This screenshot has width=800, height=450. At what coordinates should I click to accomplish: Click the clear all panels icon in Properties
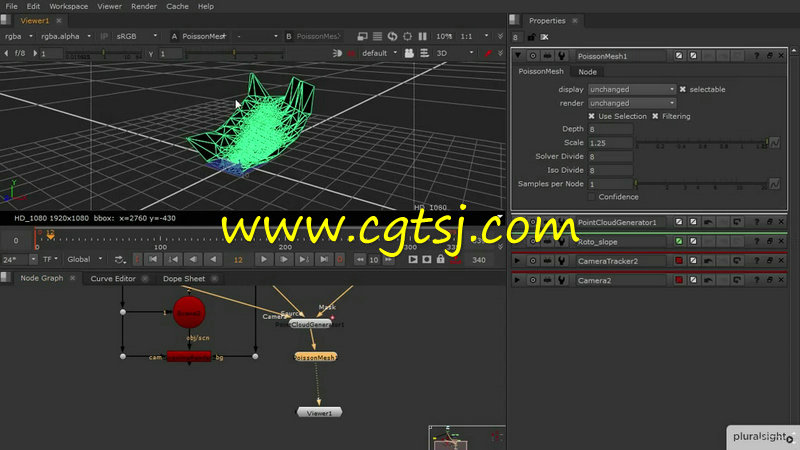544,37
